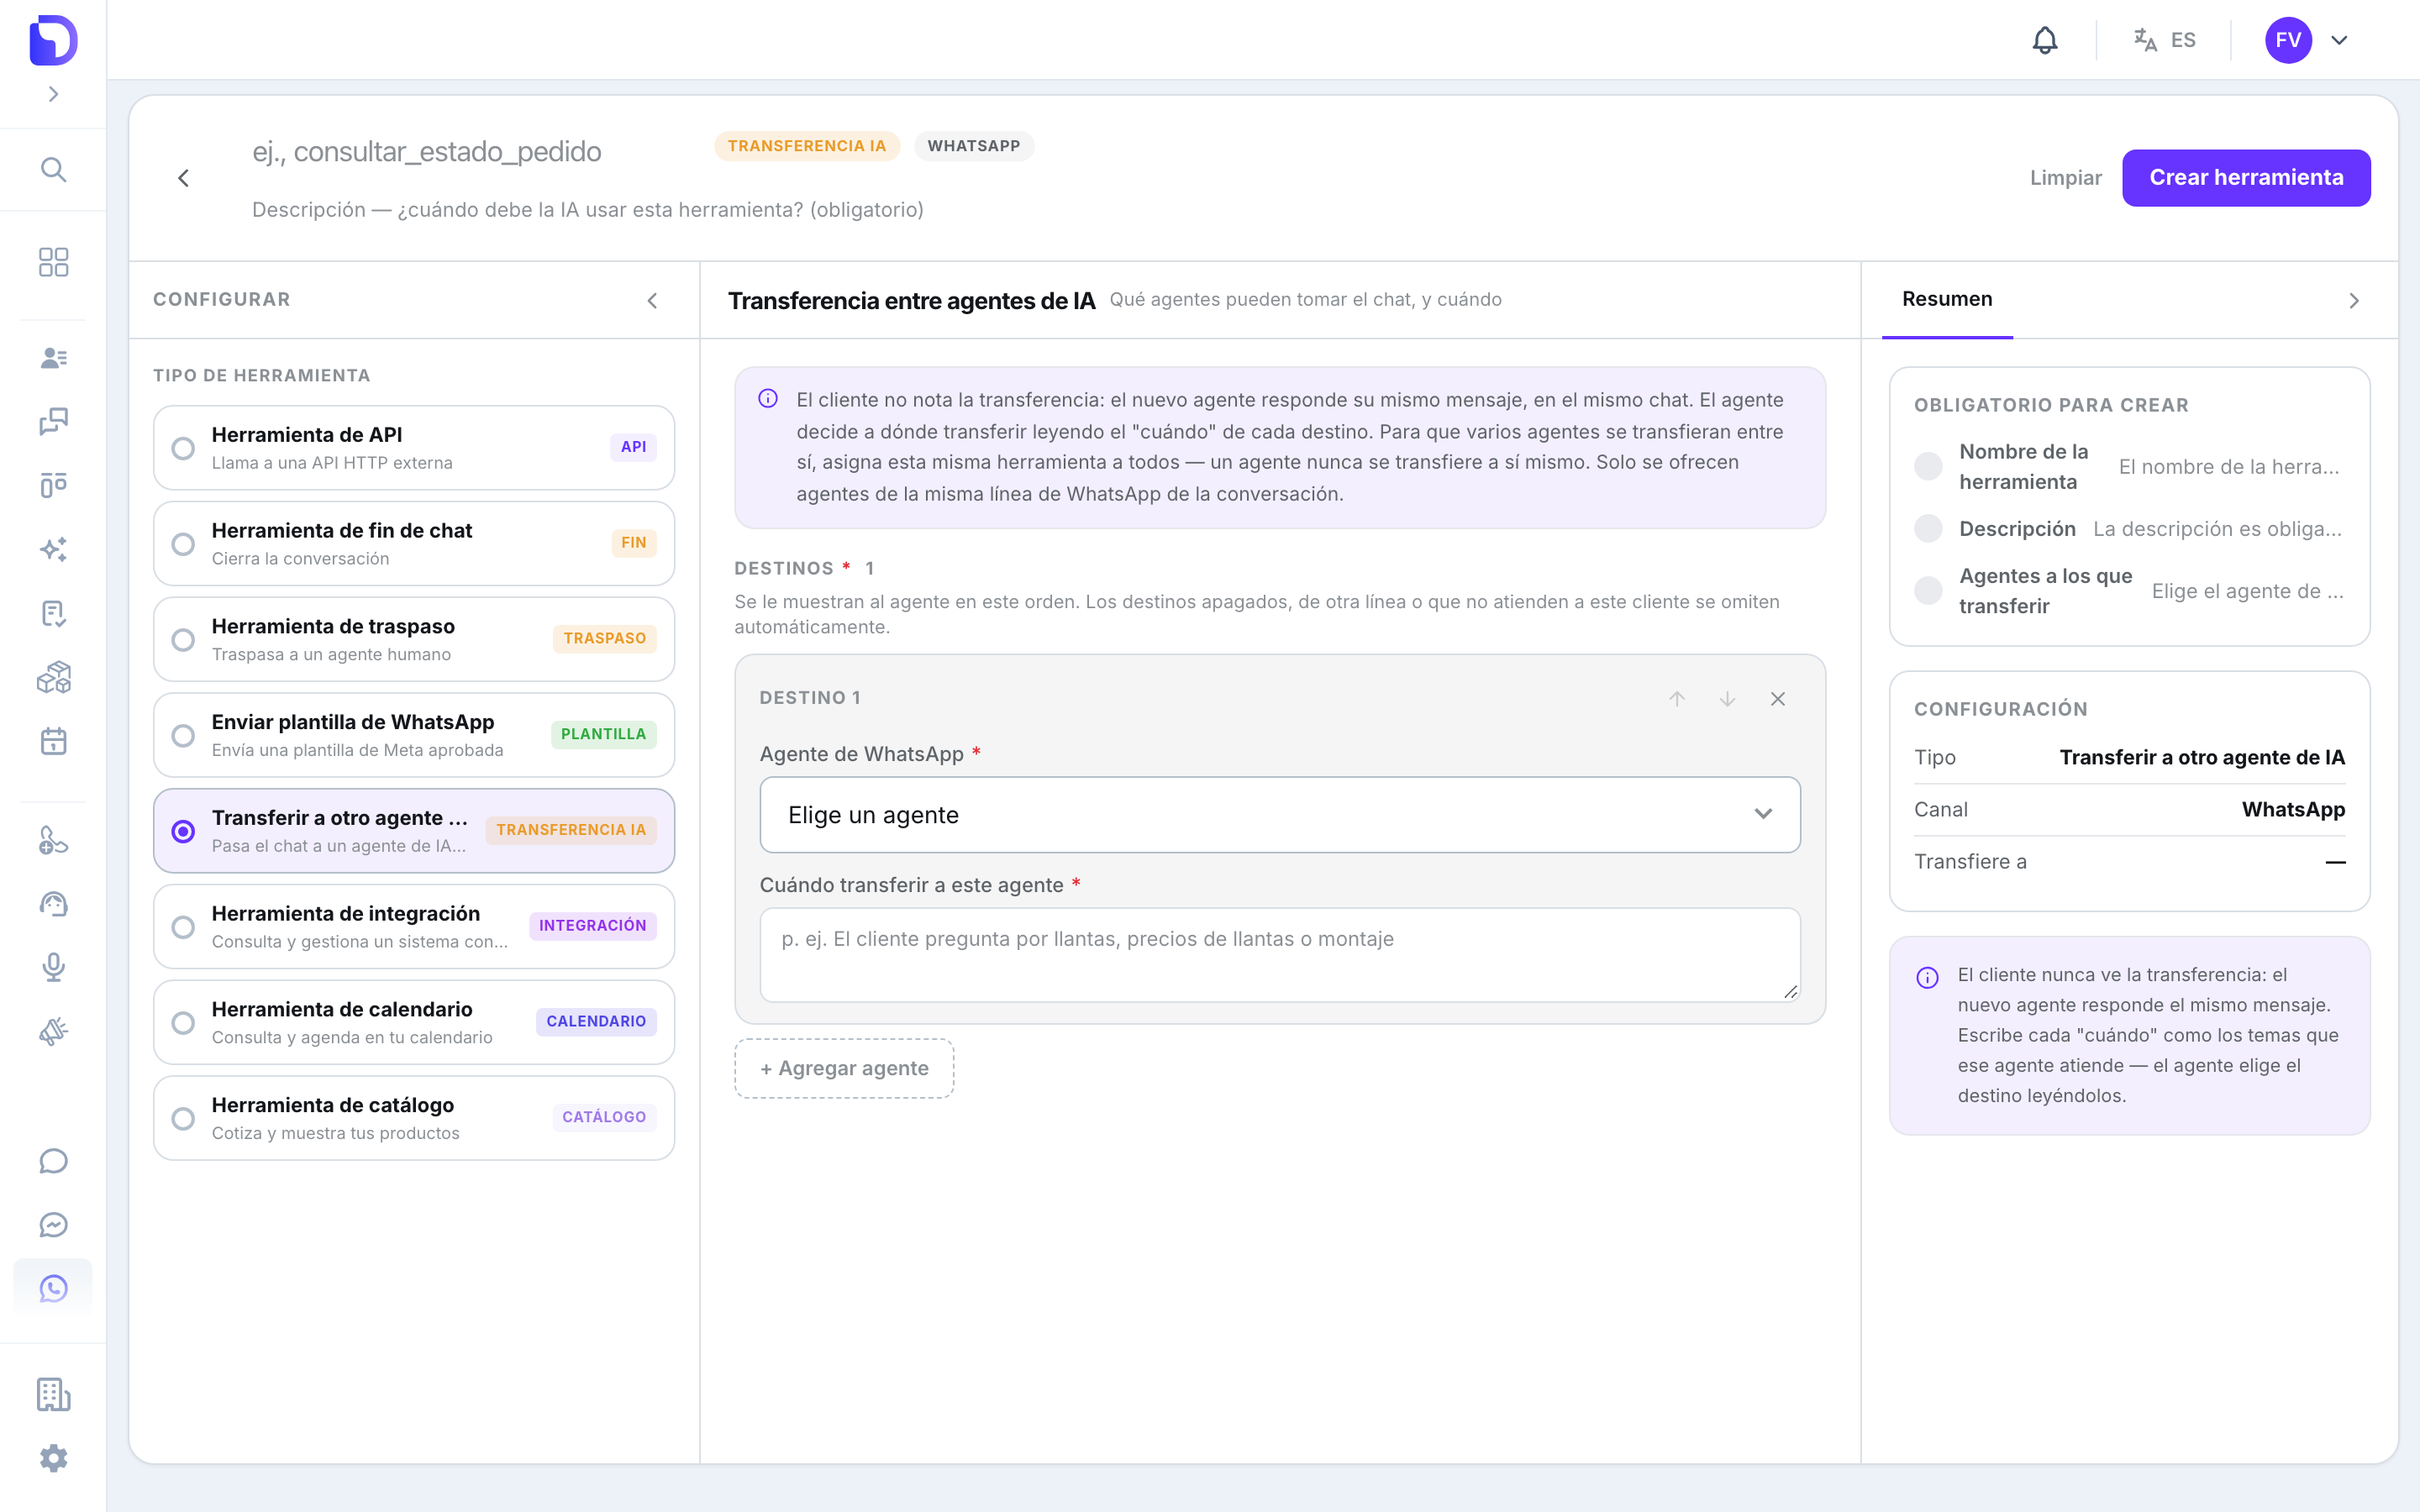Open the FV user account menu

point(2308,40)
